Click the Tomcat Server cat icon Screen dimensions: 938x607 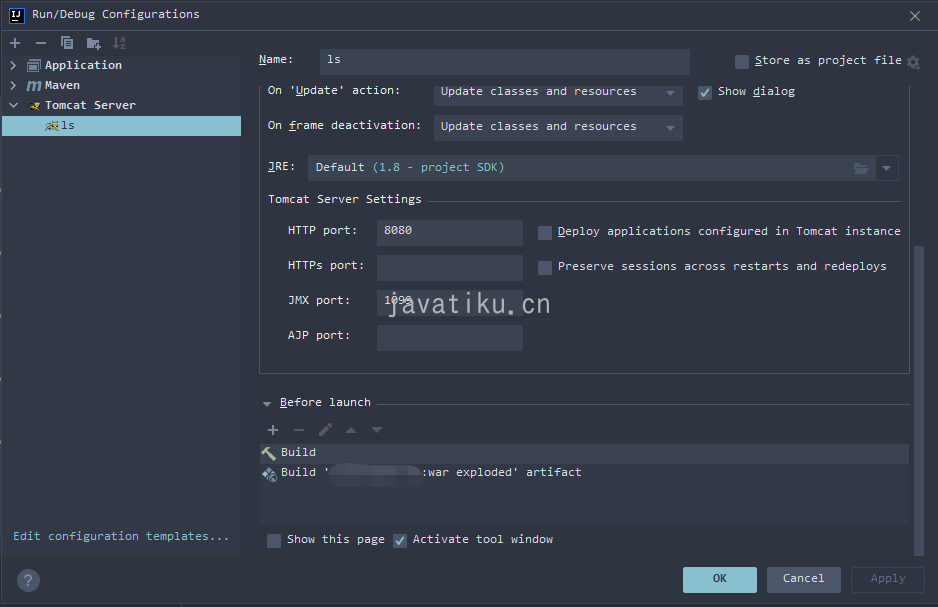(x=35, y=106)
